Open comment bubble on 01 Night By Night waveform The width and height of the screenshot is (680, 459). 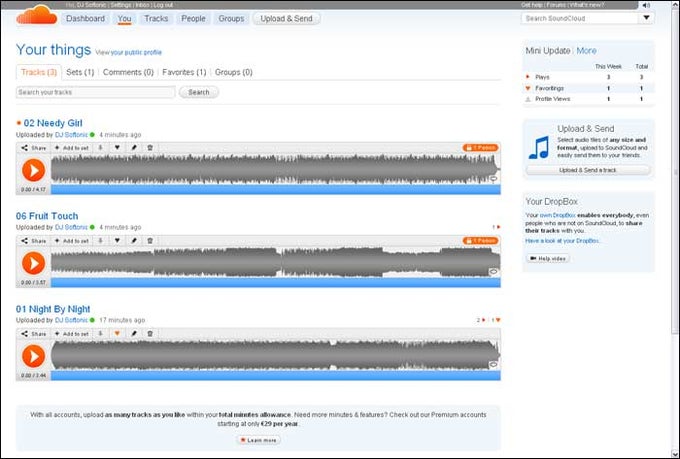(494, 365)
